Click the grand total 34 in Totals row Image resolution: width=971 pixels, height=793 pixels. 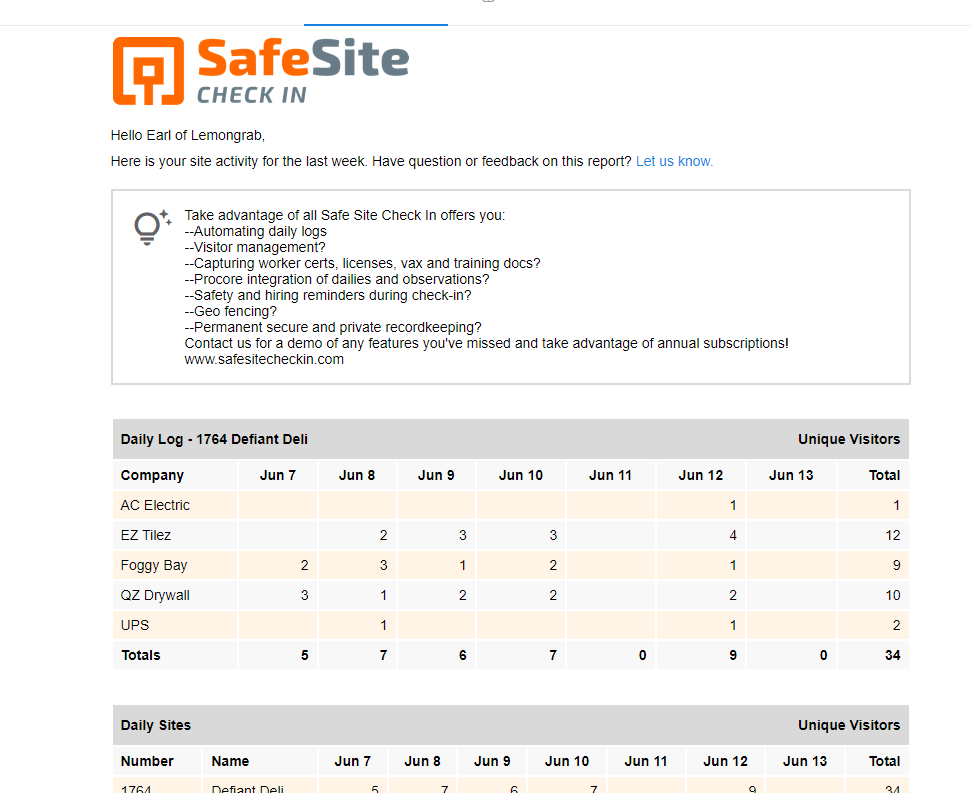click(x=892, y=656)
